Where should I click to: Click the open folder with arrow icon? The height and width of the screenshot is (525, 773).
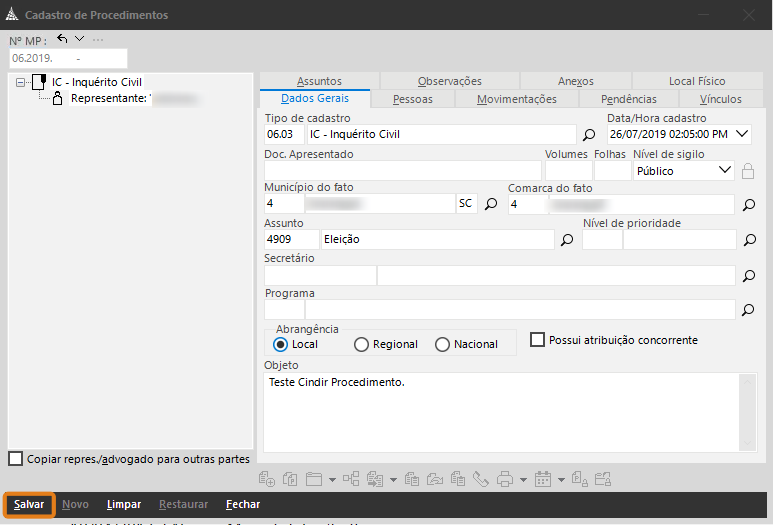435,479
